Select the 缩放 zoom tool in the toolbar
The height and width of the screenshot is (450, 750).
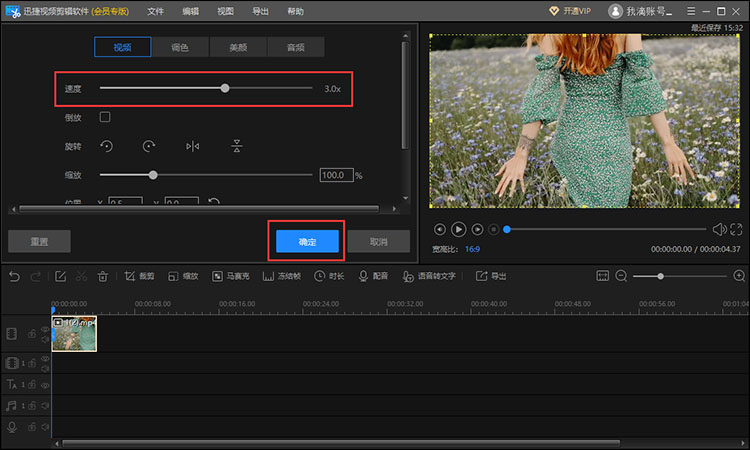183,276
